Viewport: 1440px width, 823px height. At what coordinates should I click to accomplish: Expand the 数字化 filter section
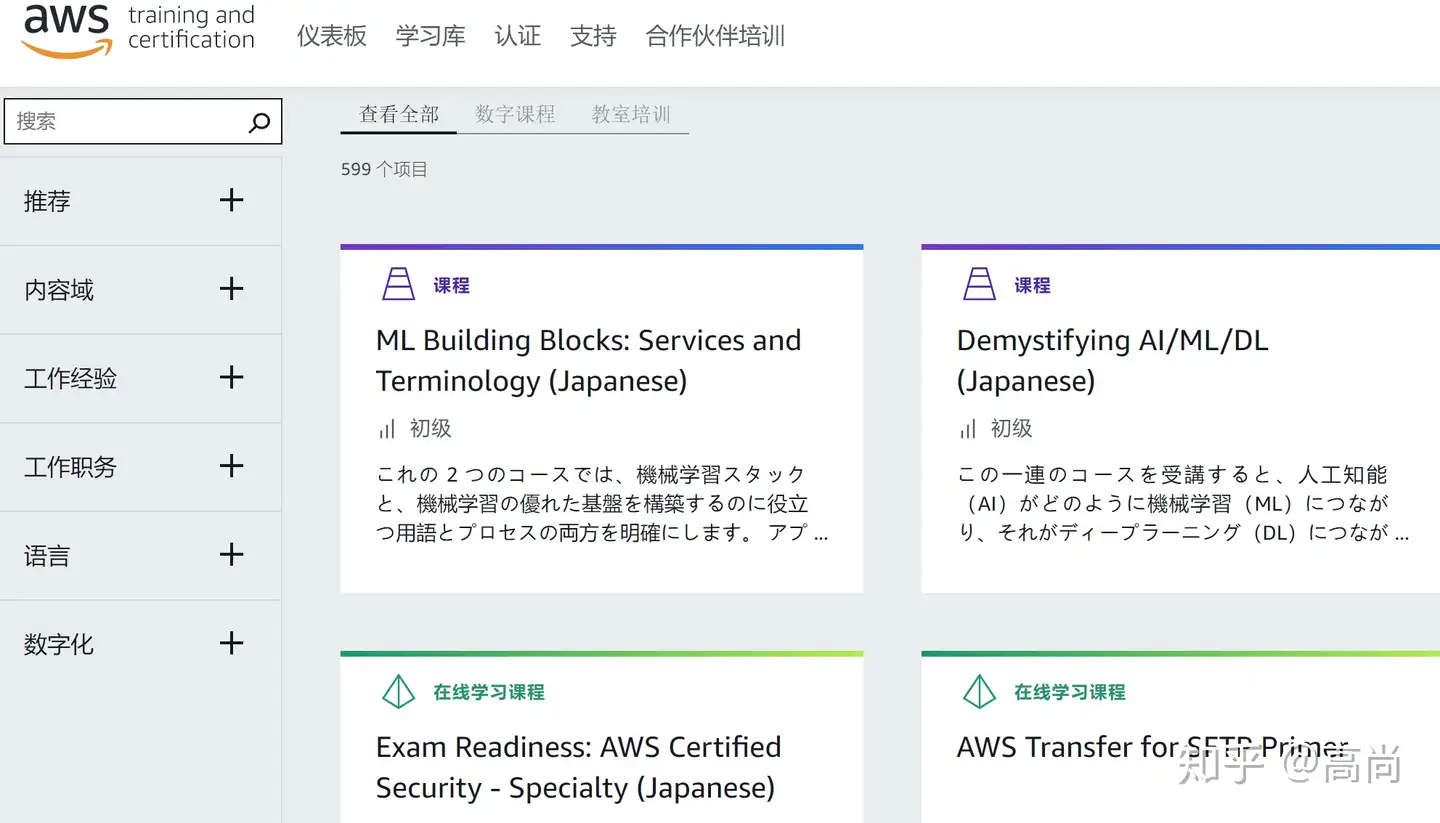coord(231,643)
